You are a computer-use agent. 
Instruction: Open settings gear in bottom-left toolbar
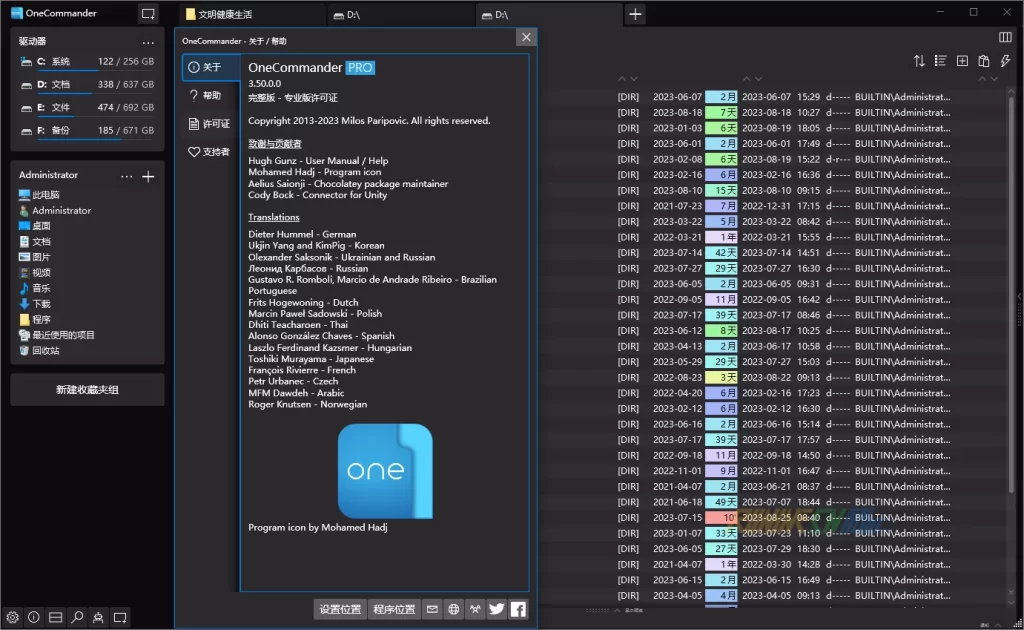click(x=13, y=617)
